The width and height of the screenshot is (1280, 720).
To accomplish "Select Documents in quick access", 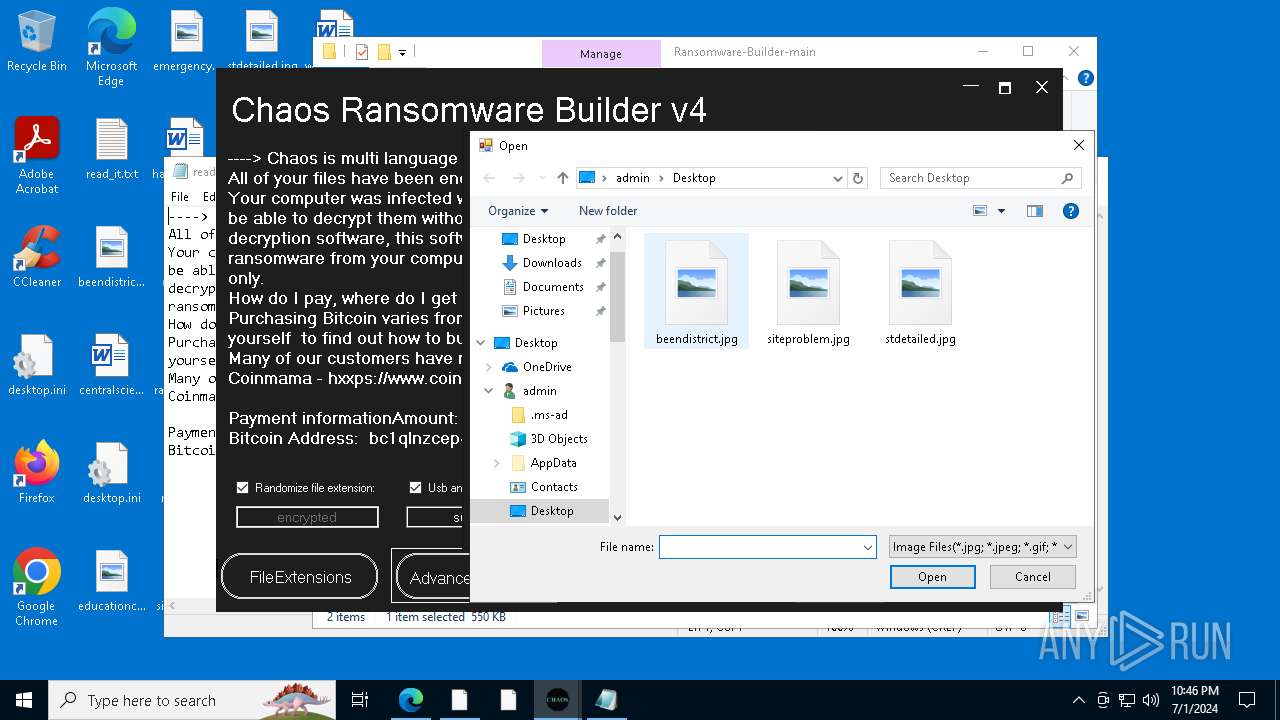I will pos(553,287).
